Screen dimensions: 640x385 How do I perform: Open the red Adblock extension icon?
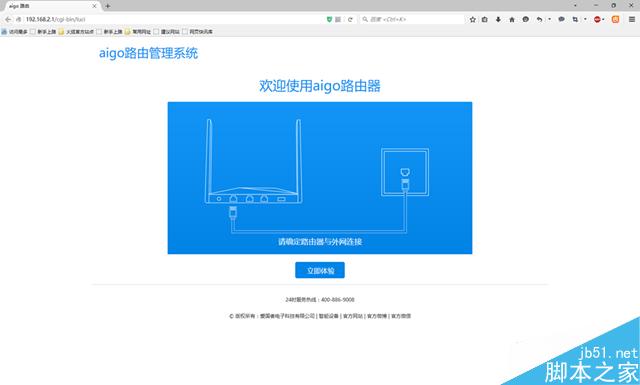coord(597,19)
